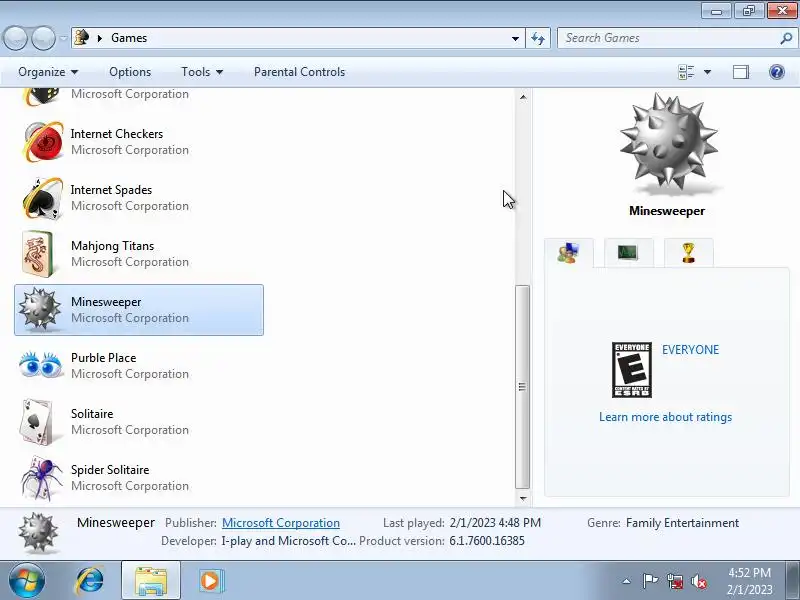Open the recent pages dropdown arrow
Viewport: 800px width, 600px height.
tap(63, 38)
